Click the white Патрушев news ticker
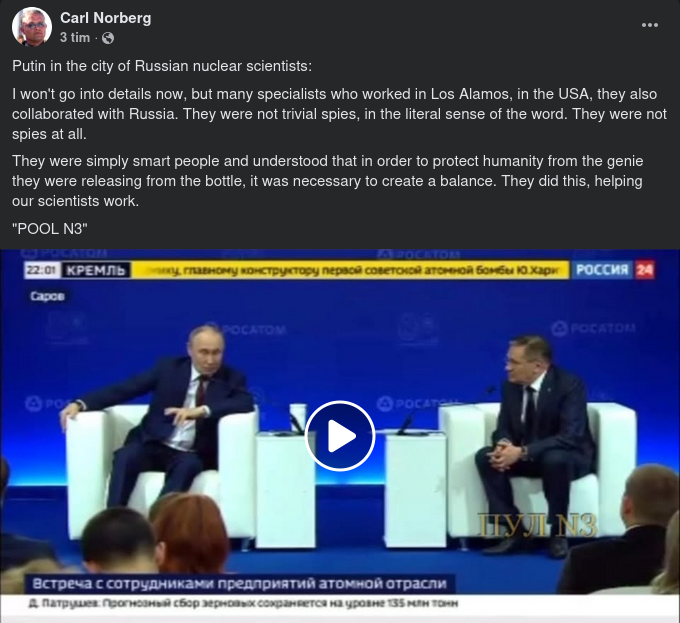Viewport: 680px width, 623px height. (x=243, y=603)
